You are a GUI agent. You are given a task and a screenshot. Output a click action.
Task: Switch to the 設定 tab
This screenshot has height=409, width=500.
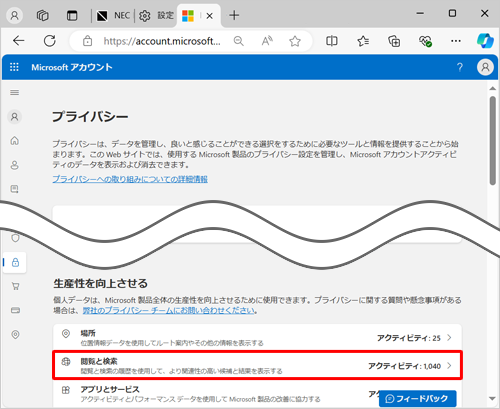point(156,15)
